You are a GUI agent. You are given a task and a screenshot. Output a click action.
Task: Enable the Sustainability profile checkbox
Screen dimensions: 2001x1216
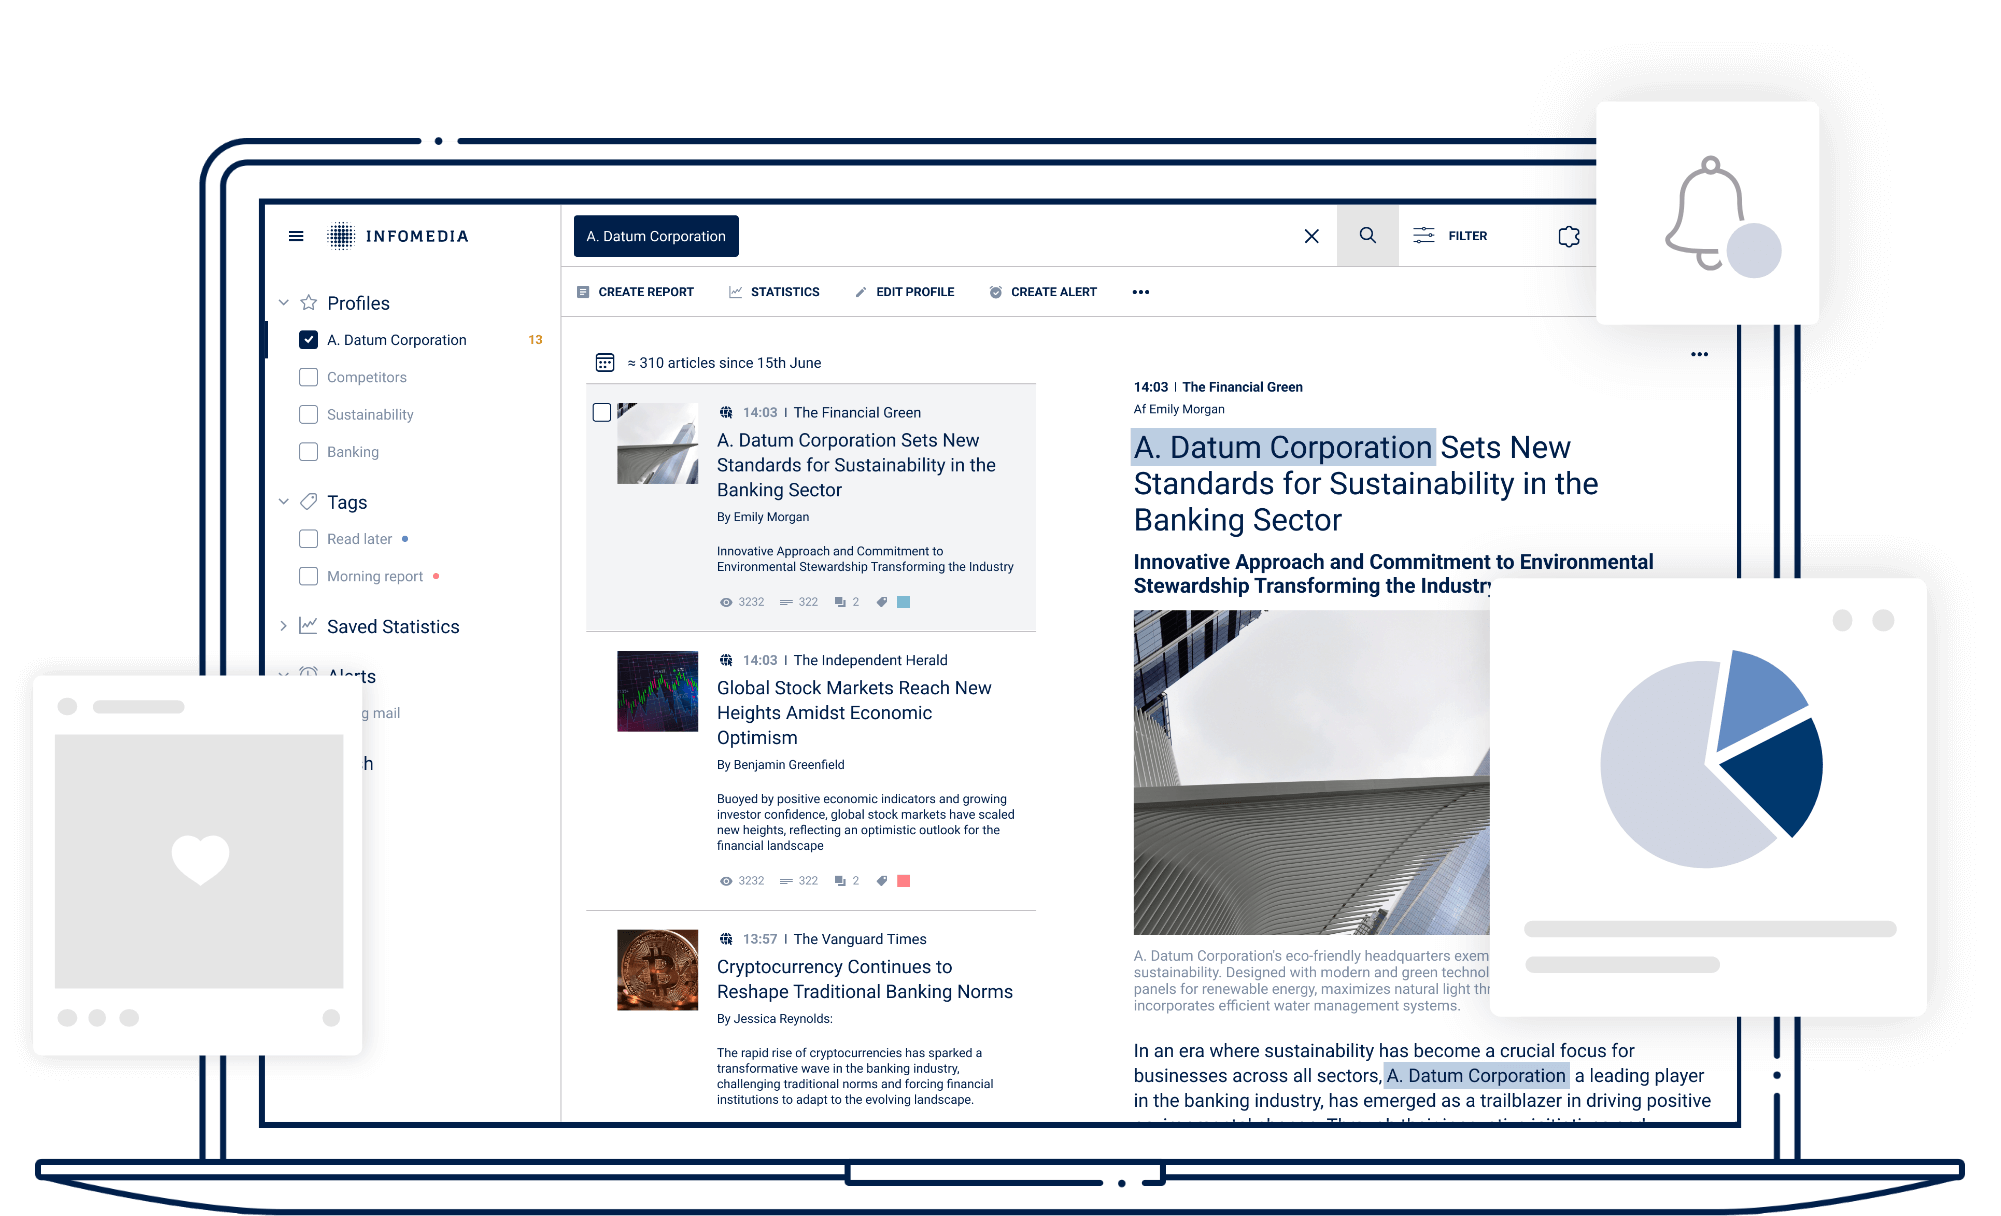click(x=308, y=414)
